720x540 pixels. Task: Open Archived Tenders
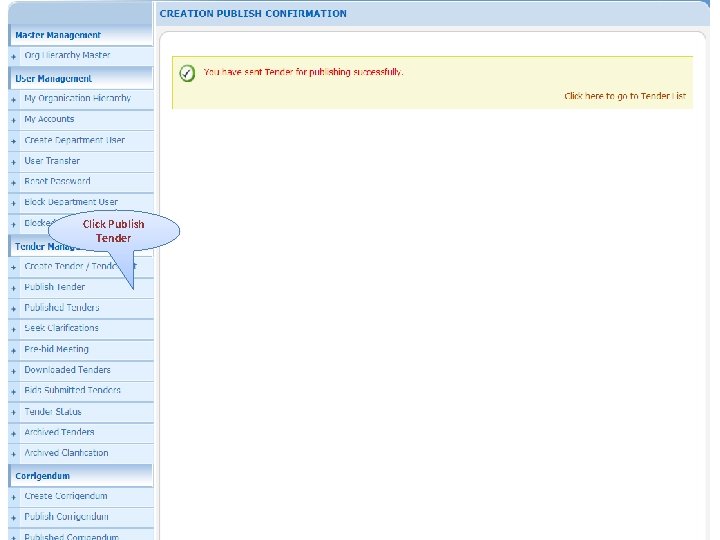click(x=59, y=432)
